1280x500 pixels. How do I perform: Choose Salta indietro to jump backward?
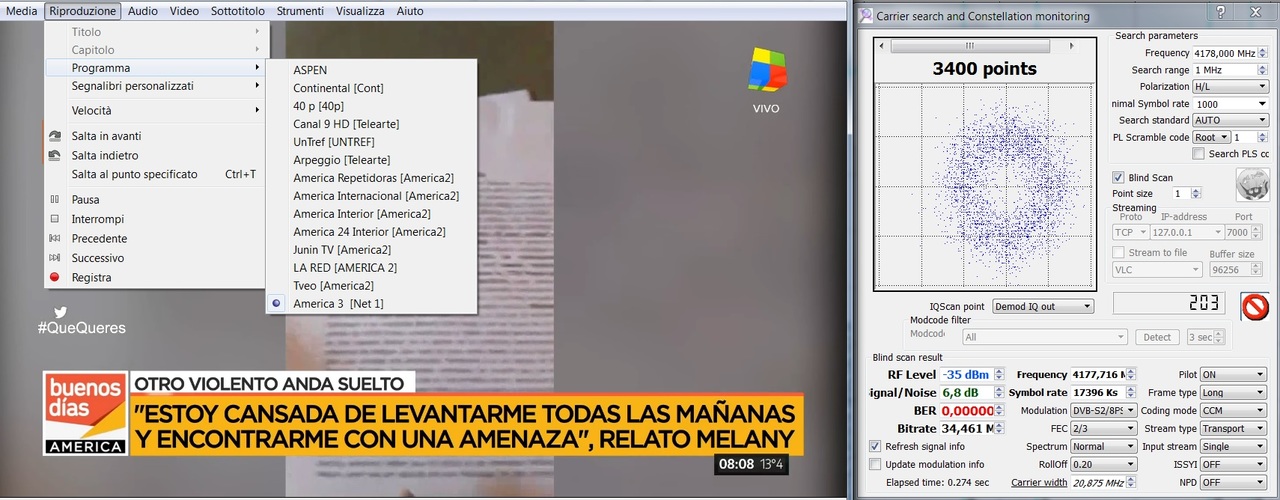pyautogui.click(x=105, y=155)
